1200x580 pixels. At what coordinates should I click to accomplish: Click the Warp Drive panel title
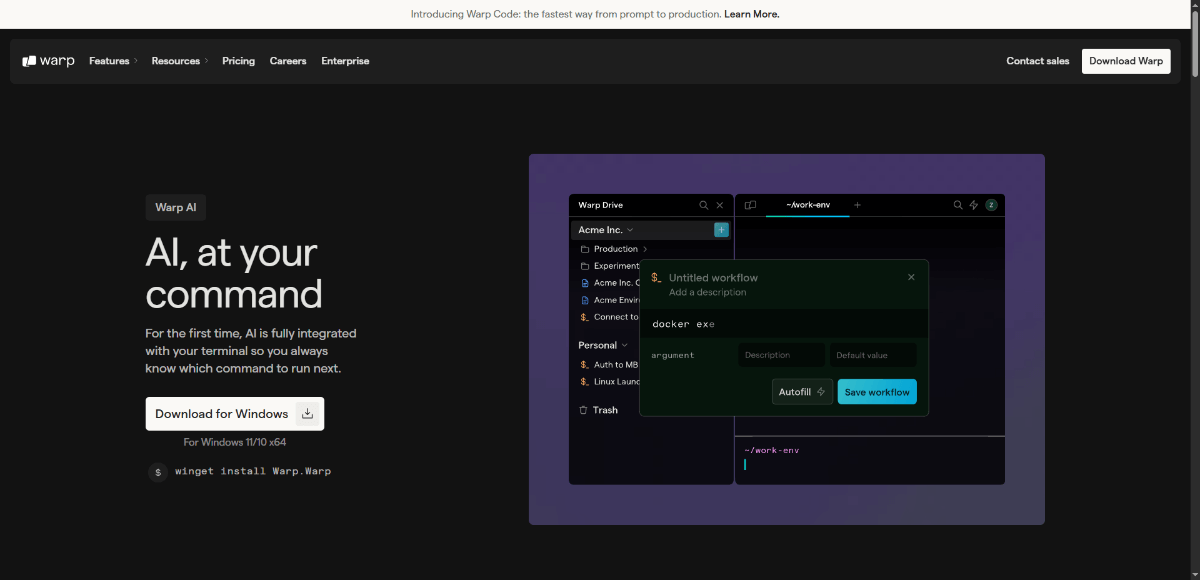point(600,205)
